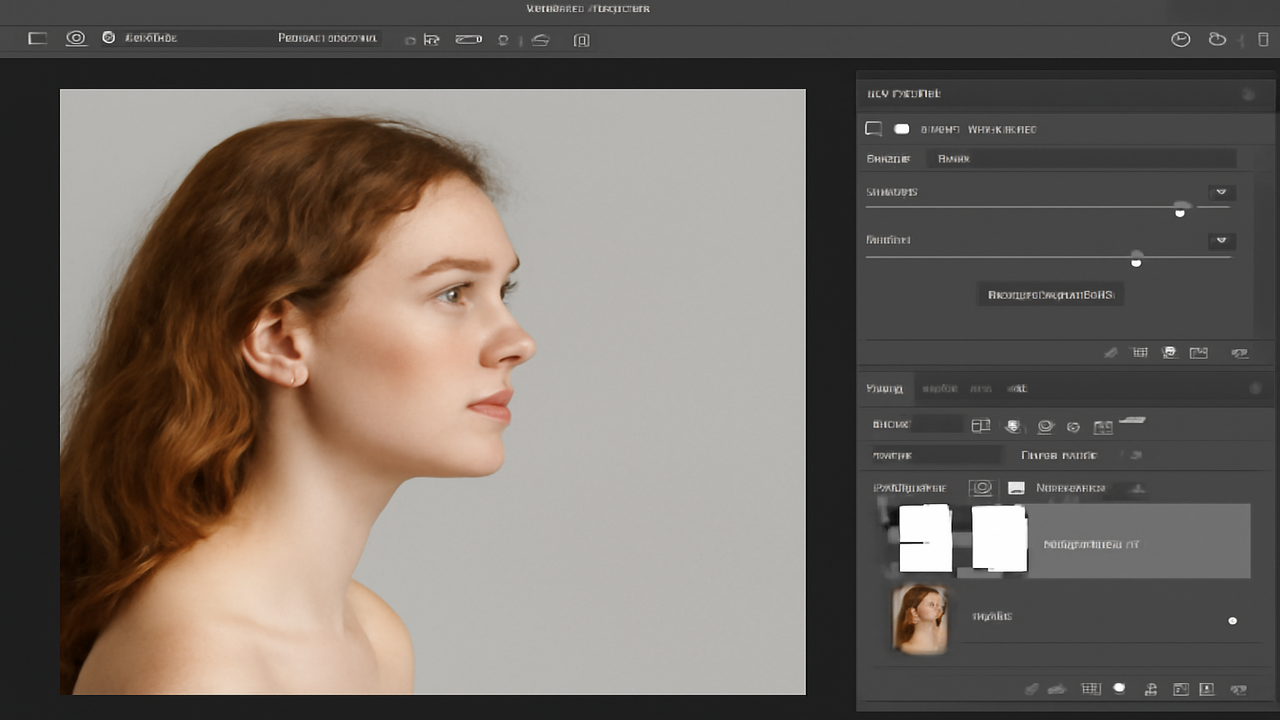
Task: Click the stamp-like icon in upper panel footer
Action: (x=1169, y=353)
